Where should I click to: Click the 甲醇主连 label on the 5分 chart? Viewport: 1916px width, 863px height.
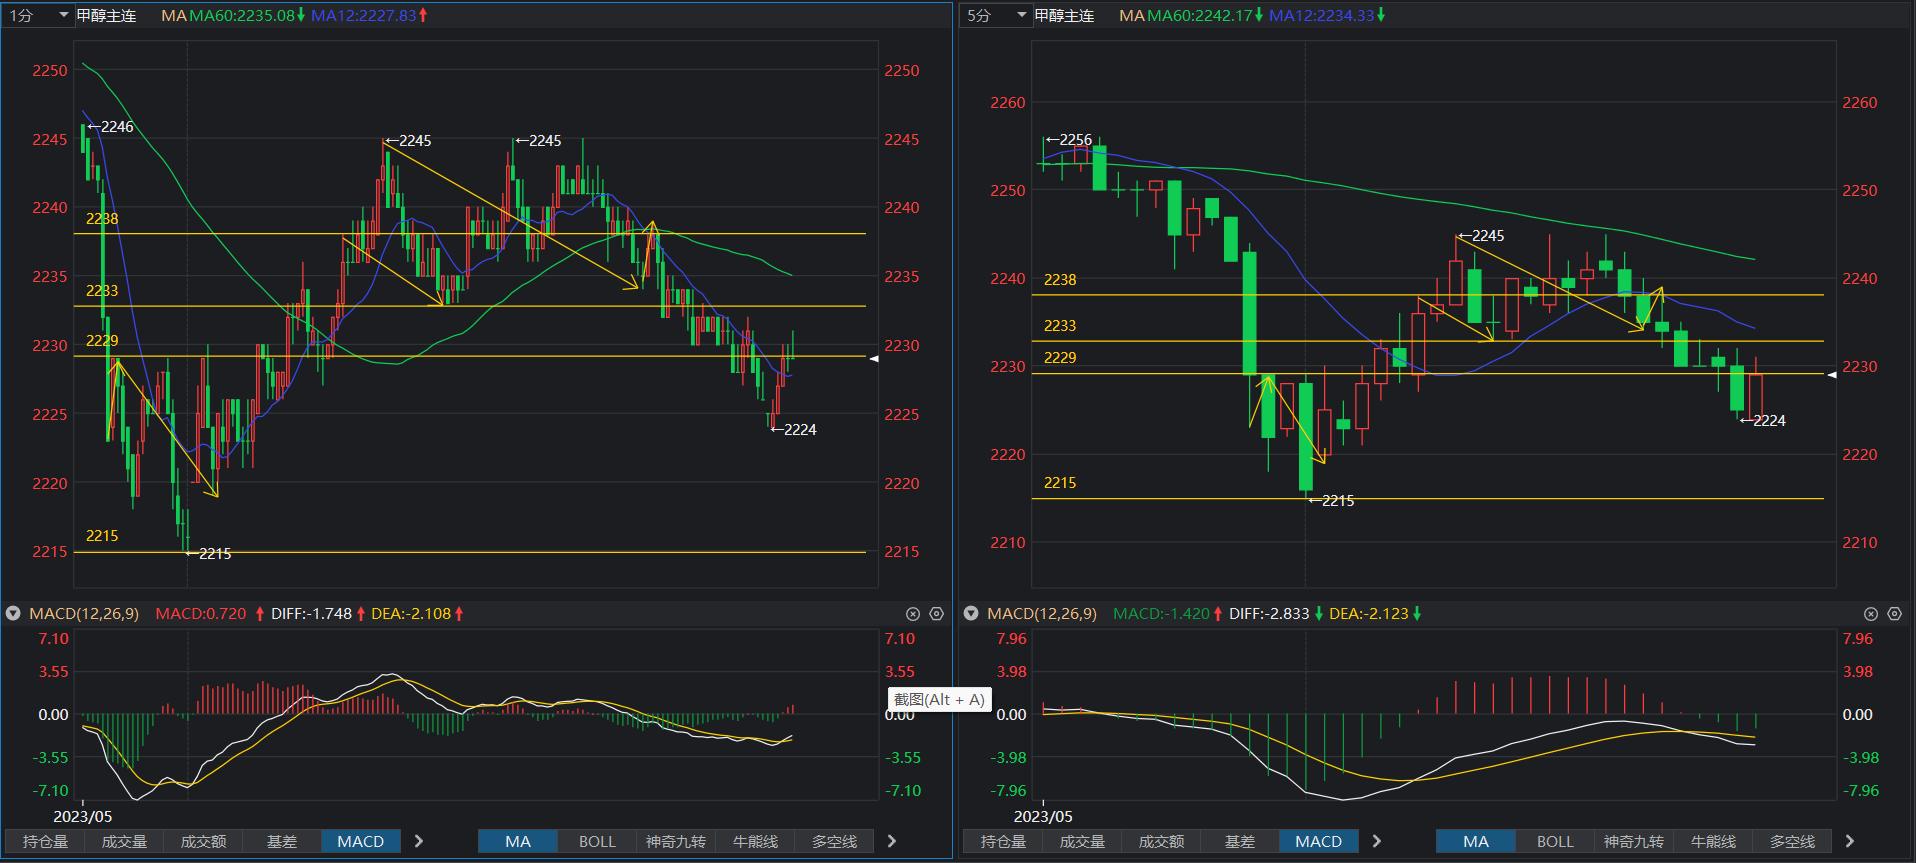pyautogui.click(x=1064, y=15)
